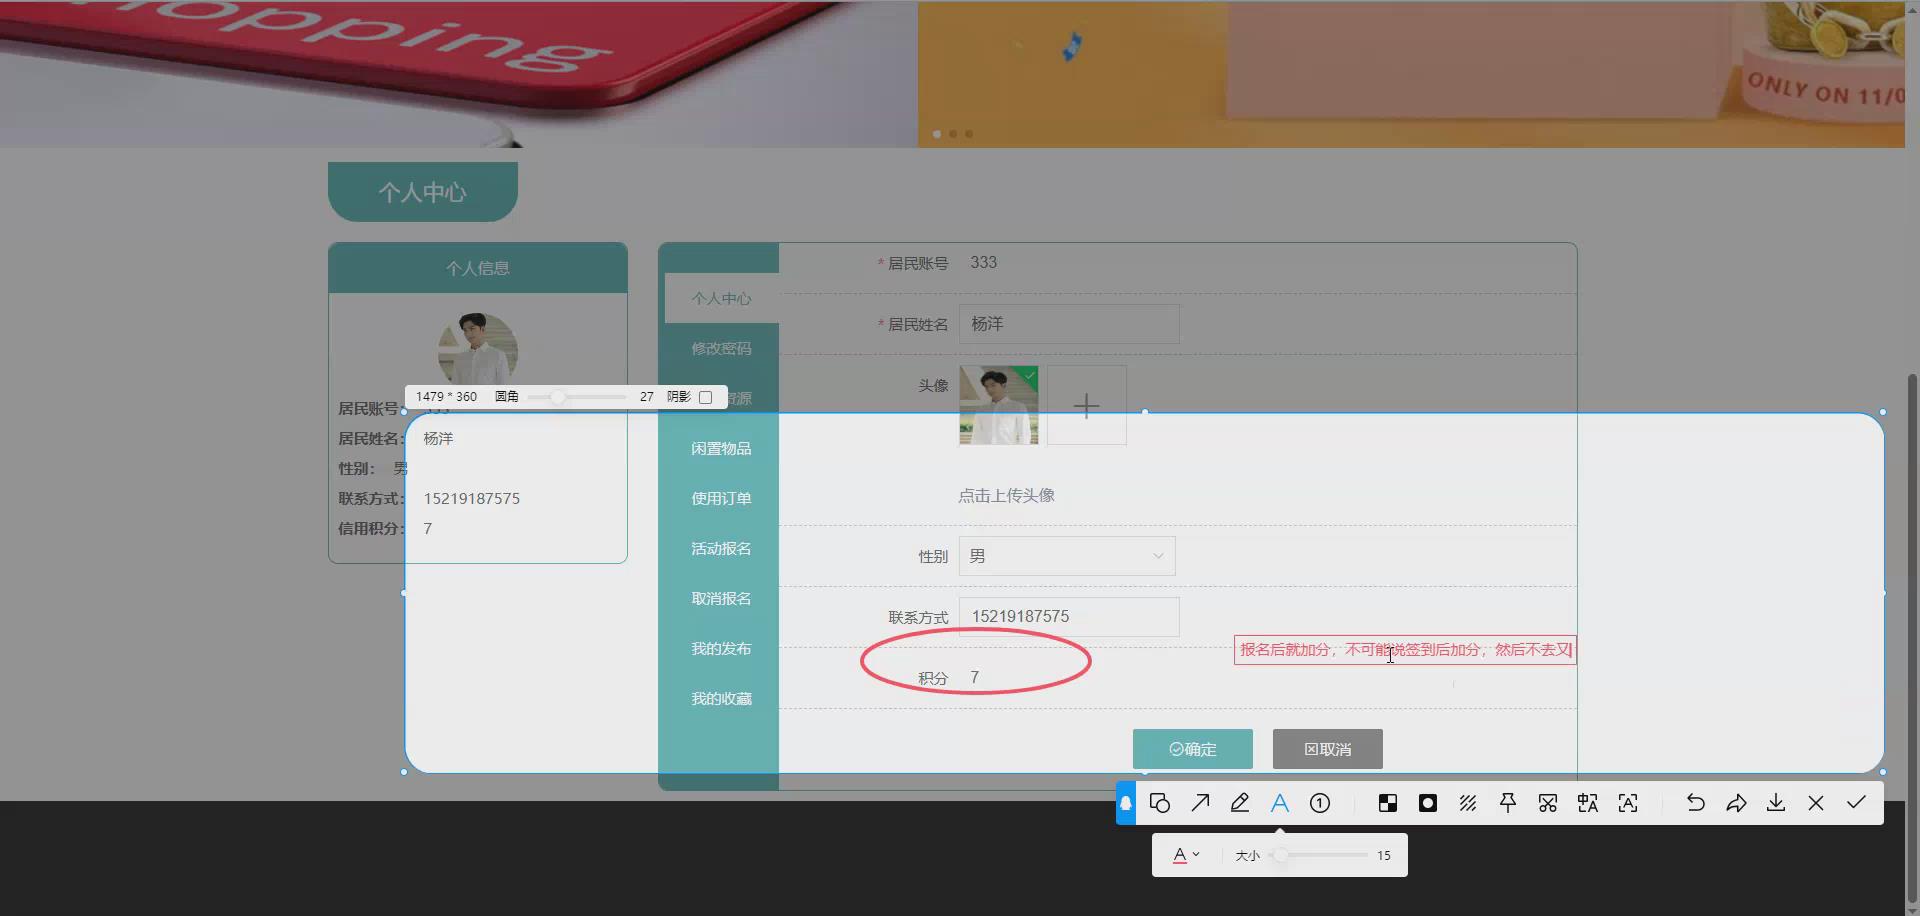Viewport: 1920px width, 916px height.
Task: Click the corner radius value 27
Action: coord(647,397)
